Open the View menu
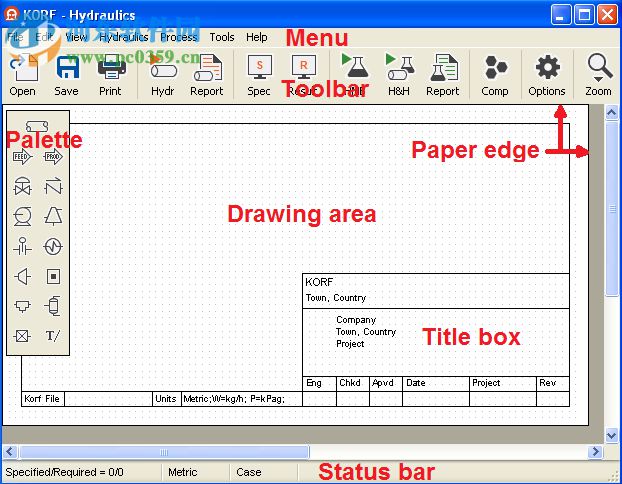 point(76,37)
